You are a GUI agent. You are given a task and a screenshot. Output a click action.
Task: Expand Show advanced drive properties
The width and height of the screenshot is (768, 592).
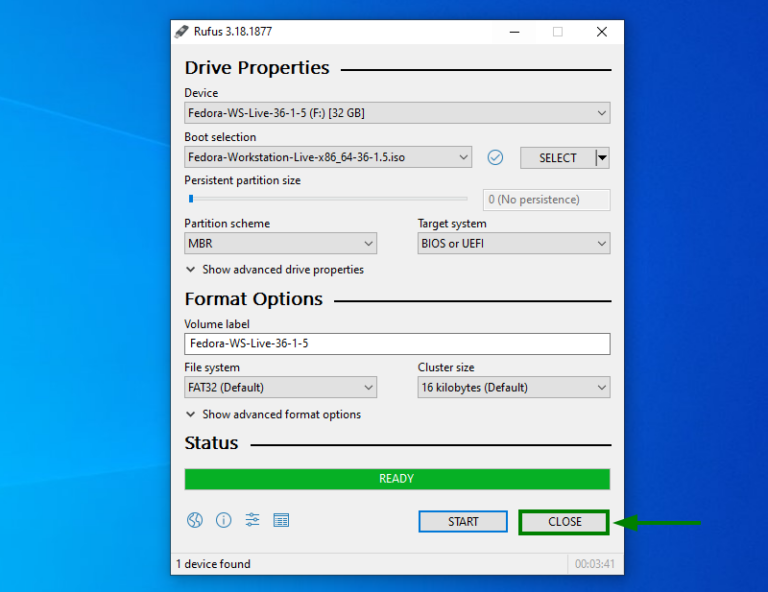[274, 270]
